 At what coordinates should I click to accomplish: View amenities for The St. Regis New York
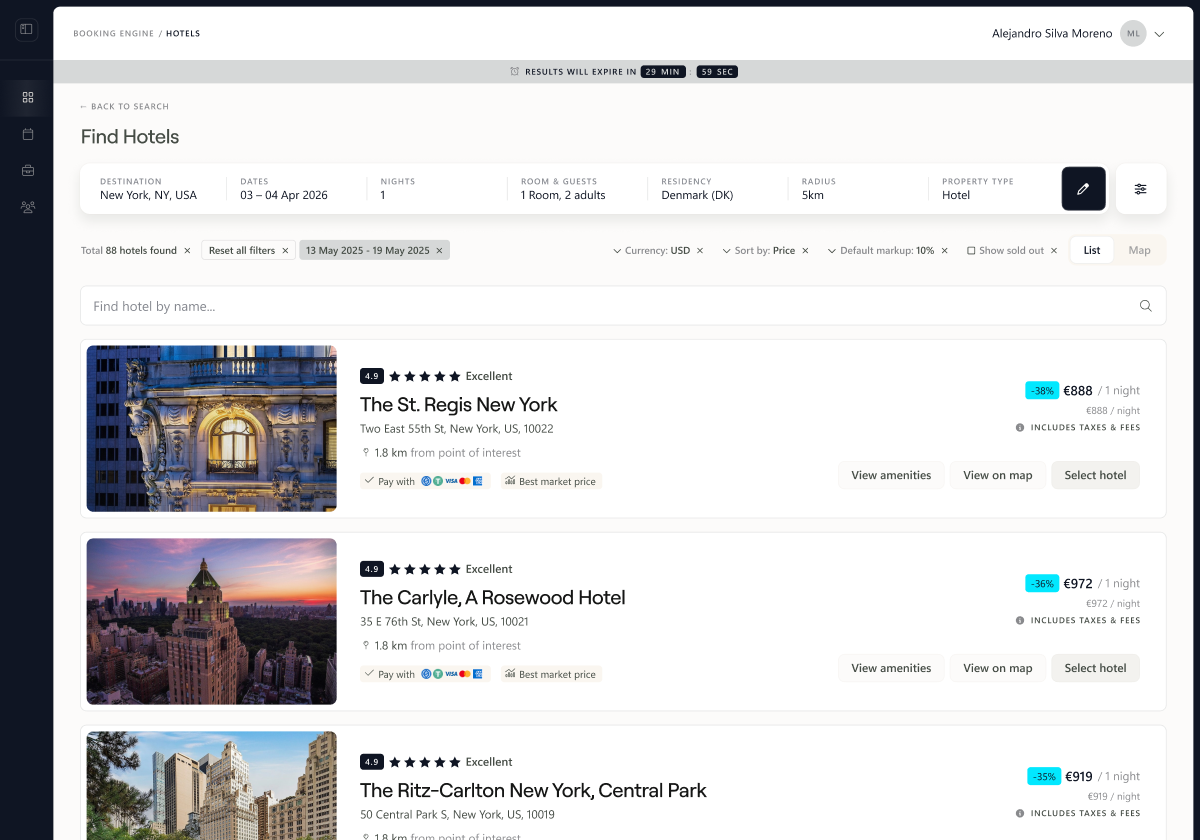[x=891, y=475]
